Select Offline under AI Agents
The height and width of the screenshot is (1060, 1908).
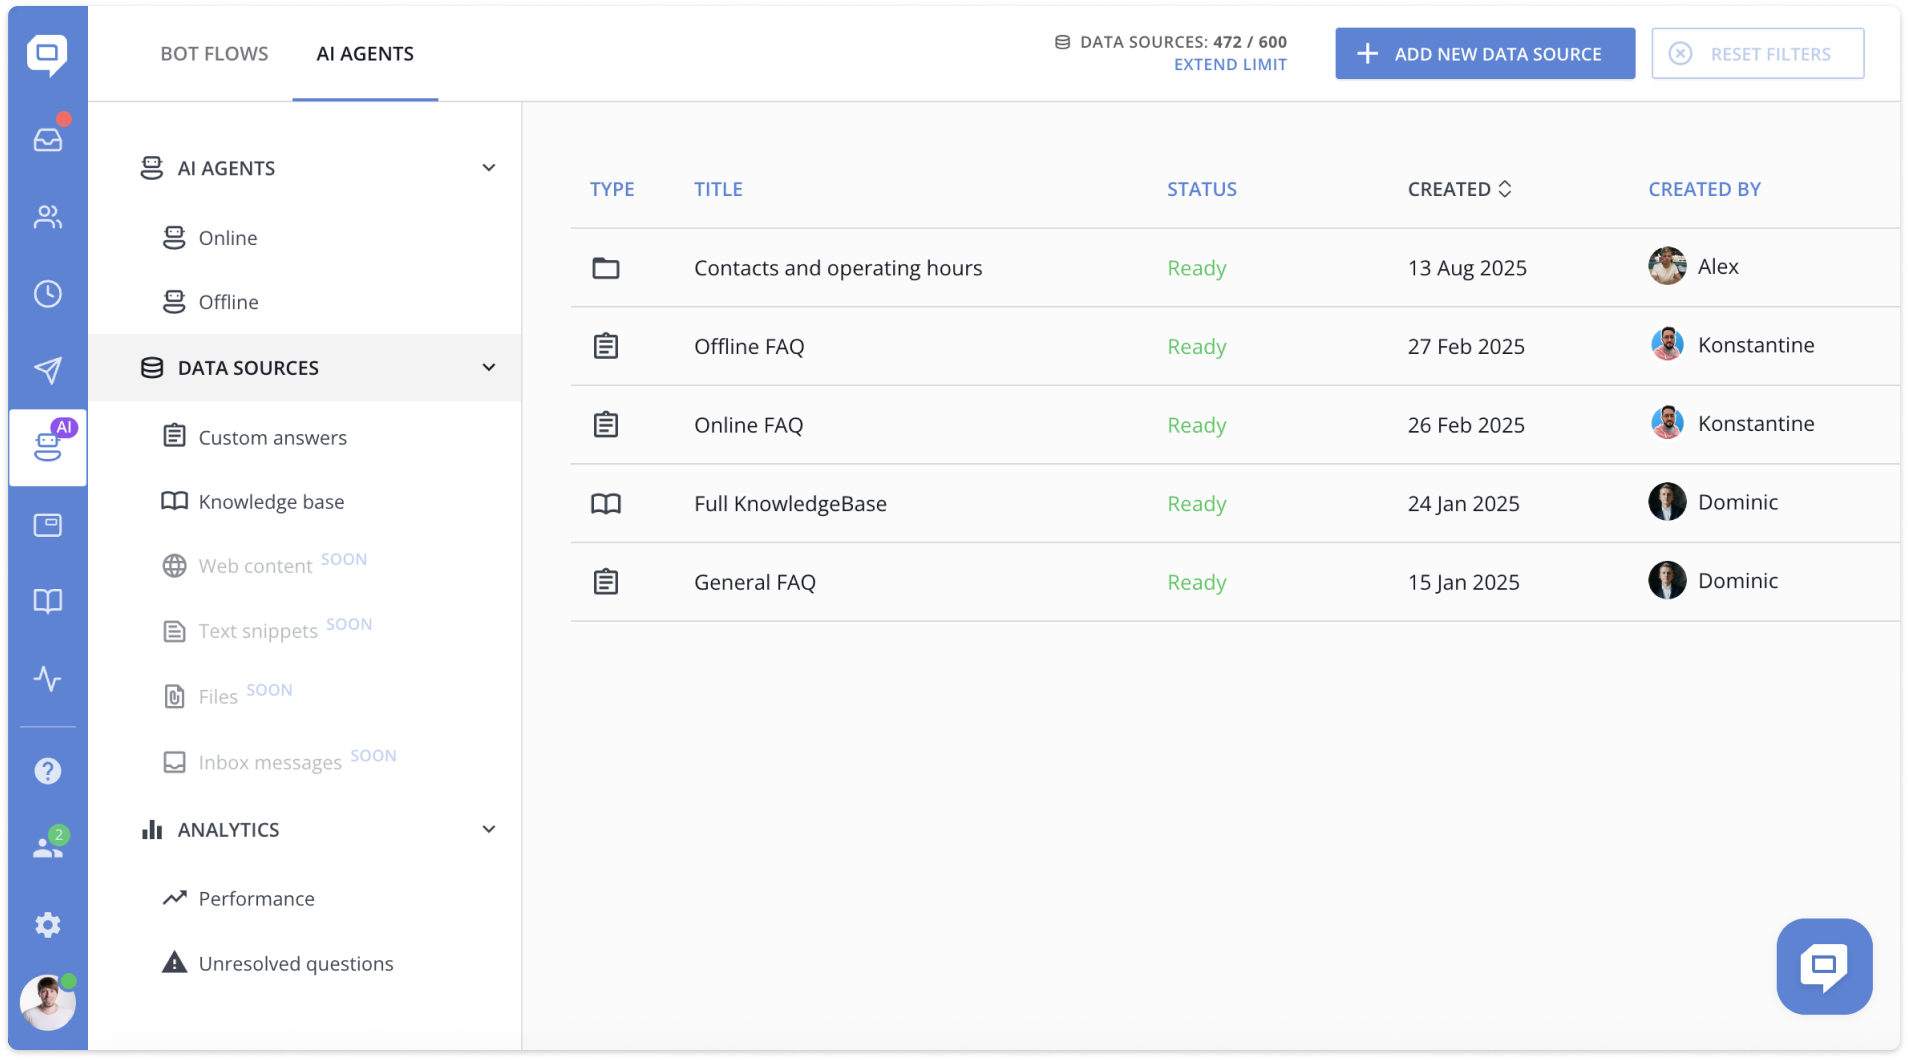228,302
